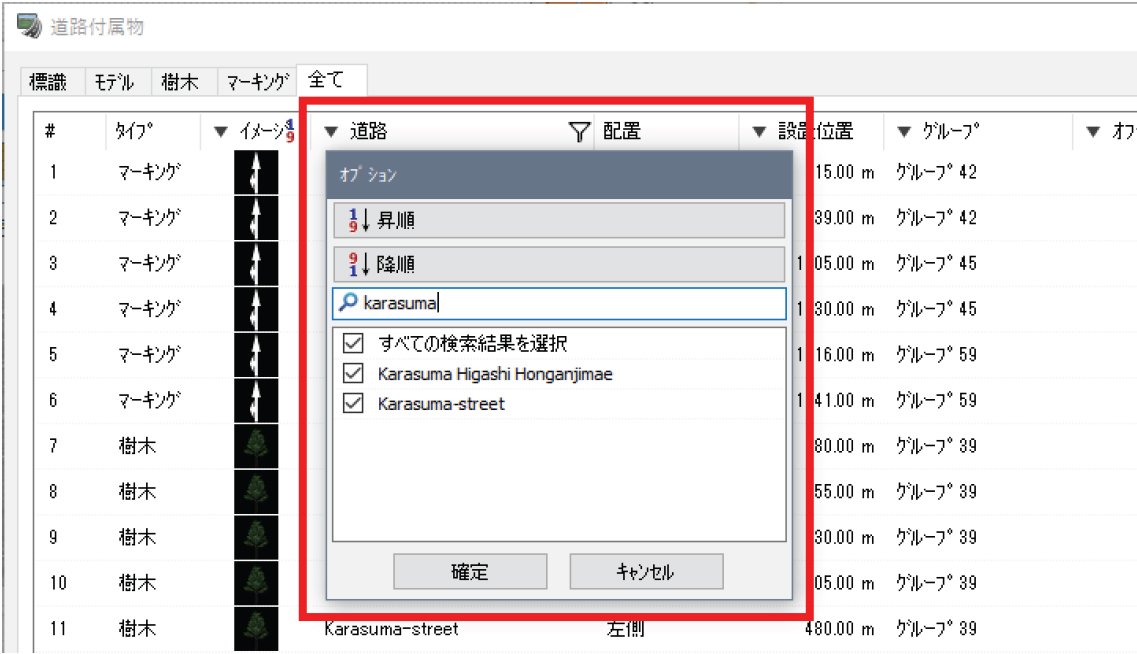
Task: Click row 7 樹木 type cell
Action: click(137, 446)
